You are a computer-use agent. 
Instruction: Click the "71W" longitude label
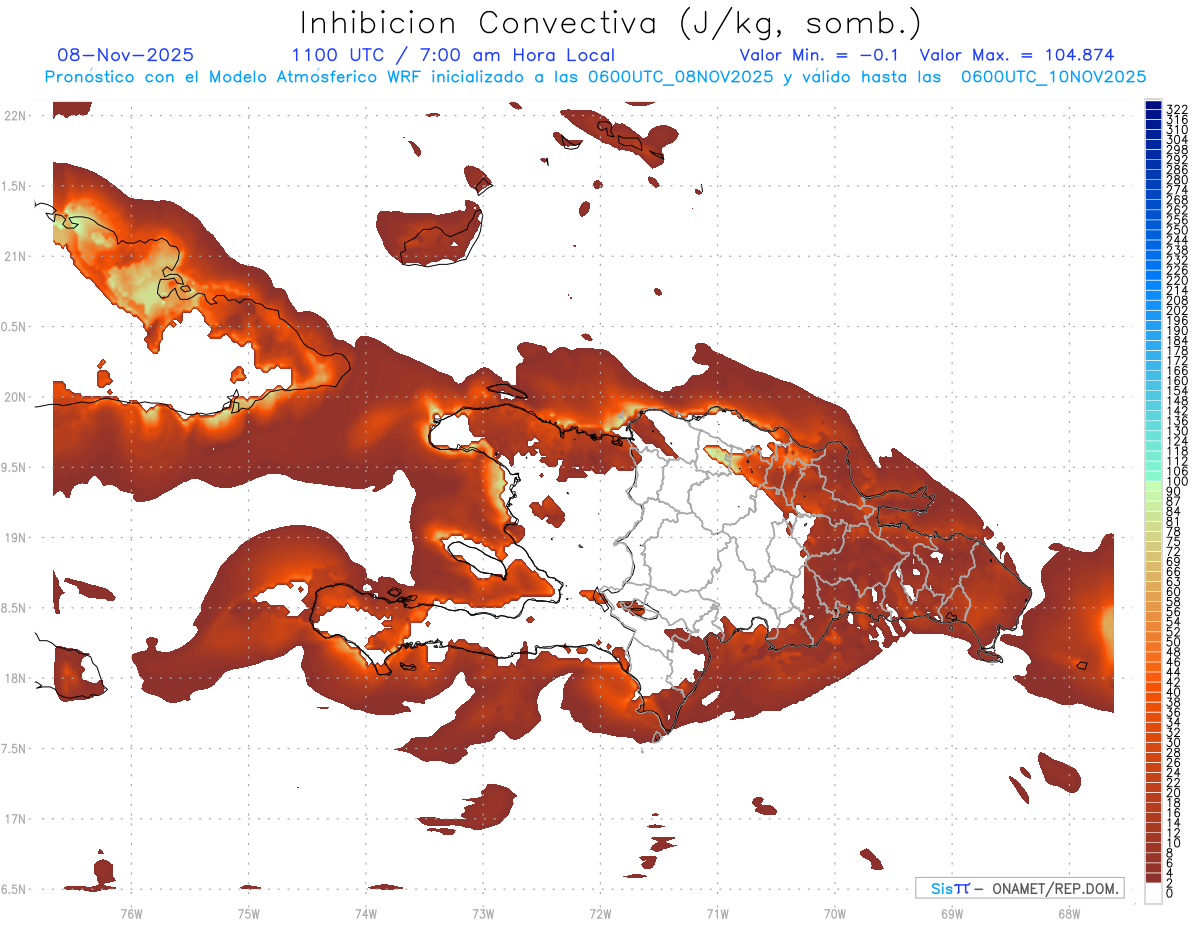[717, 913]
